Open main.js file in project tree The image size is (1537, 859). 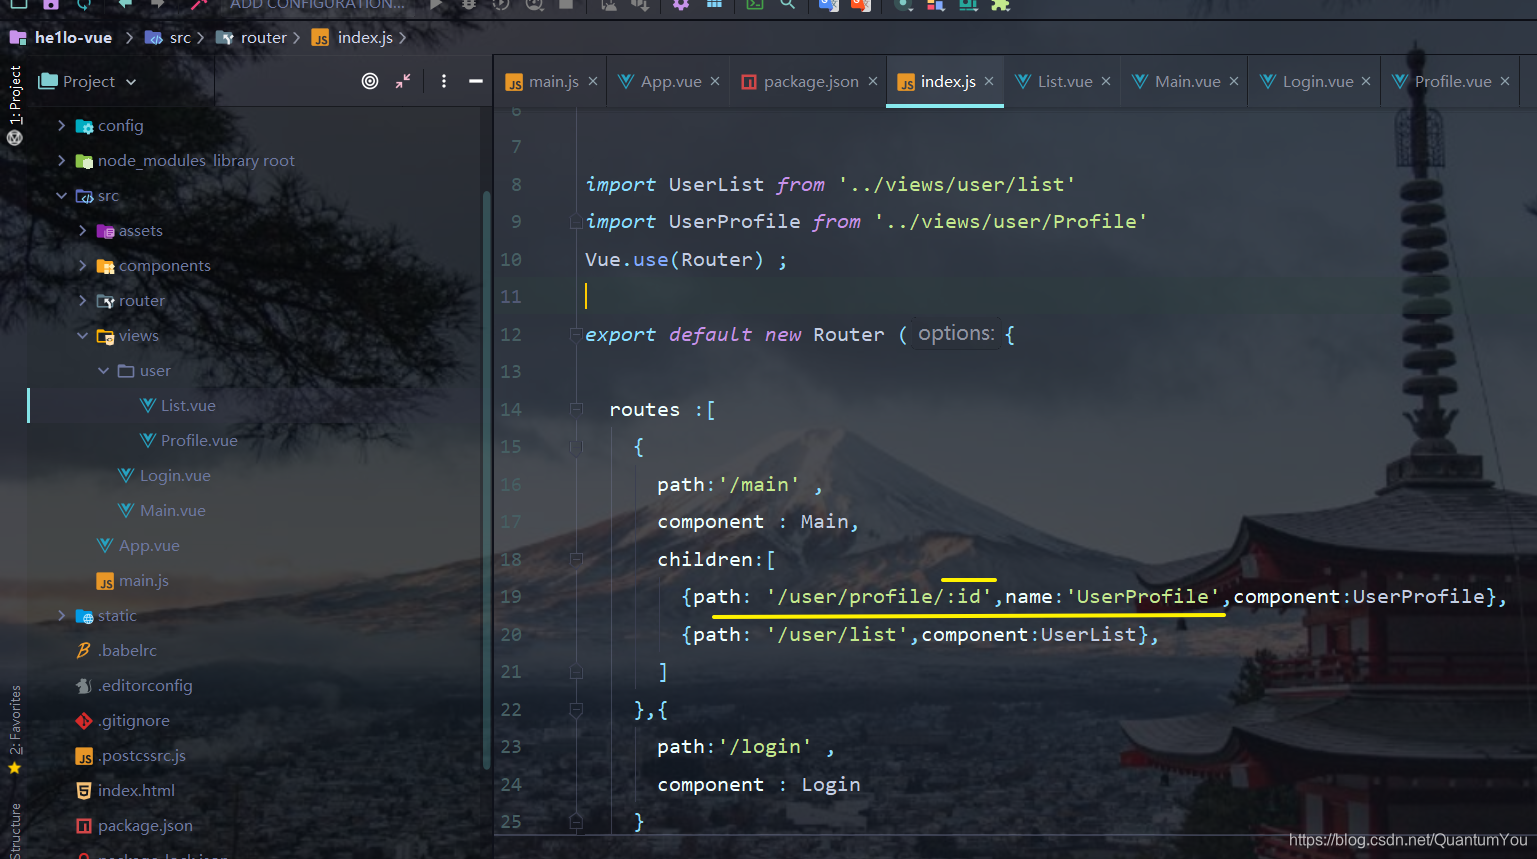[133, 581]
